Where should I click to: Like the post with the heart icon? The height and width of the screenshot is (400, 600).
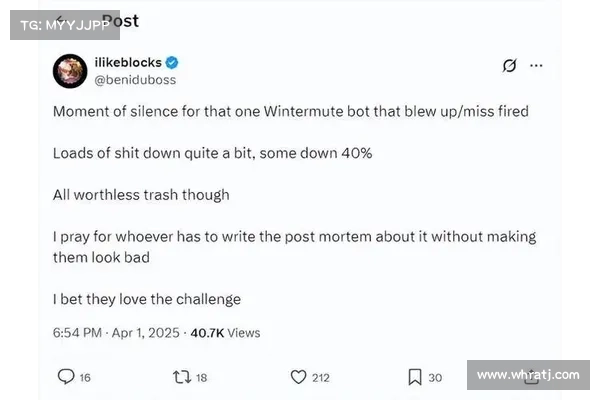(x=298, y=377)
